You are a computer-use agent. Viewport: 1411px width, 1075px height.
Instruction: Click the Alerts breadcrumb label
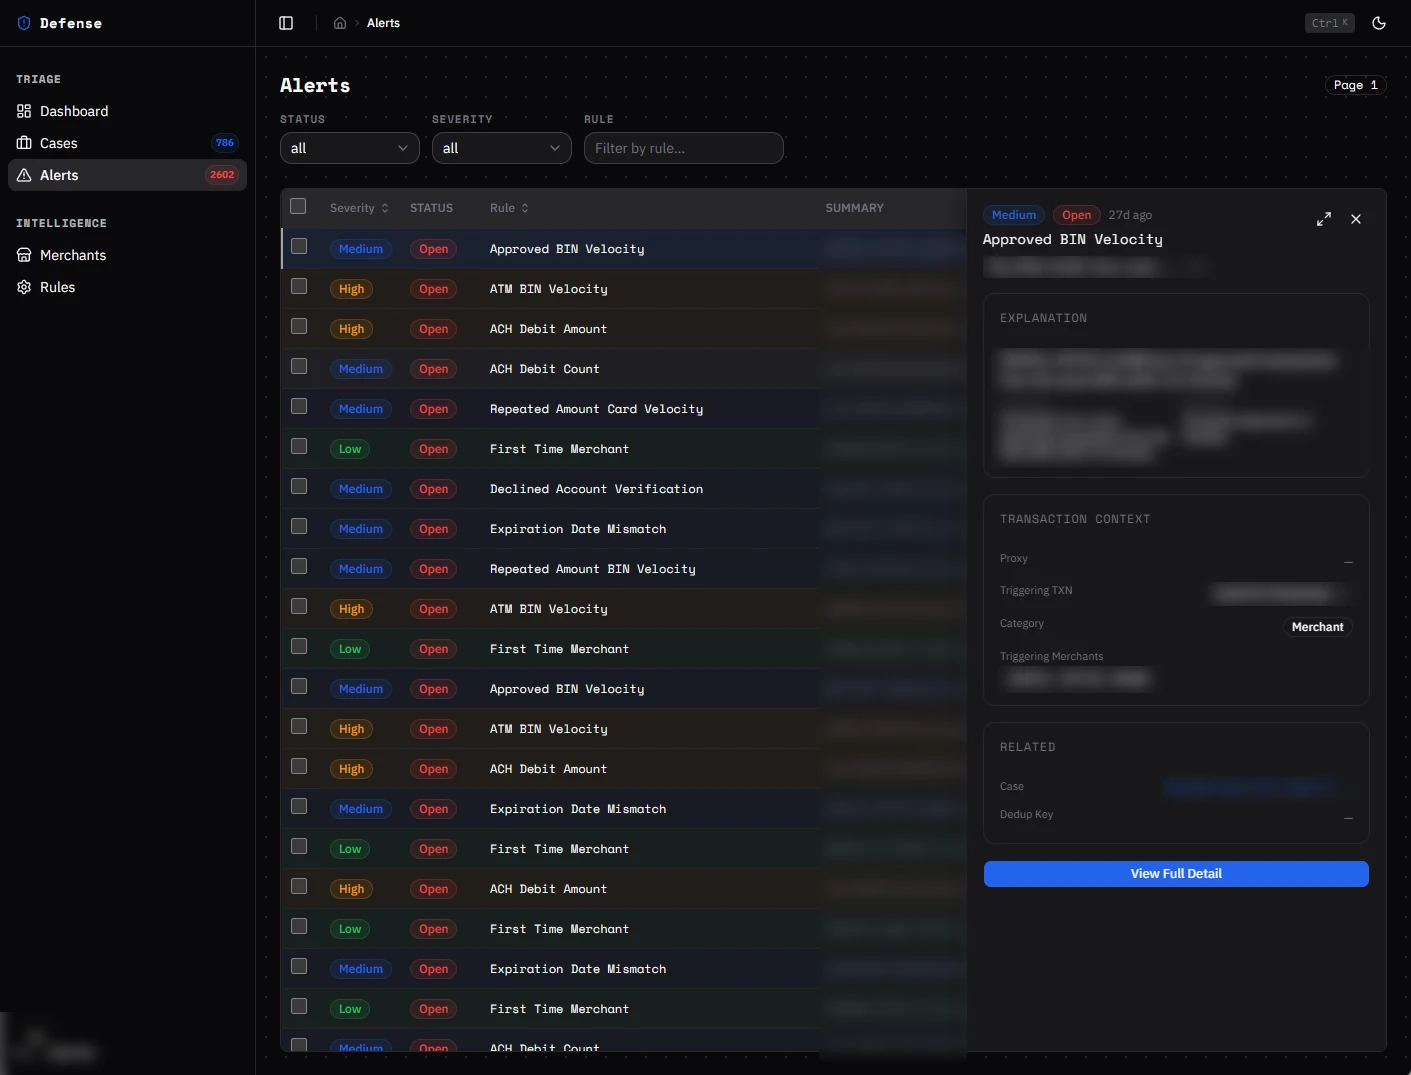click(383, 23)
